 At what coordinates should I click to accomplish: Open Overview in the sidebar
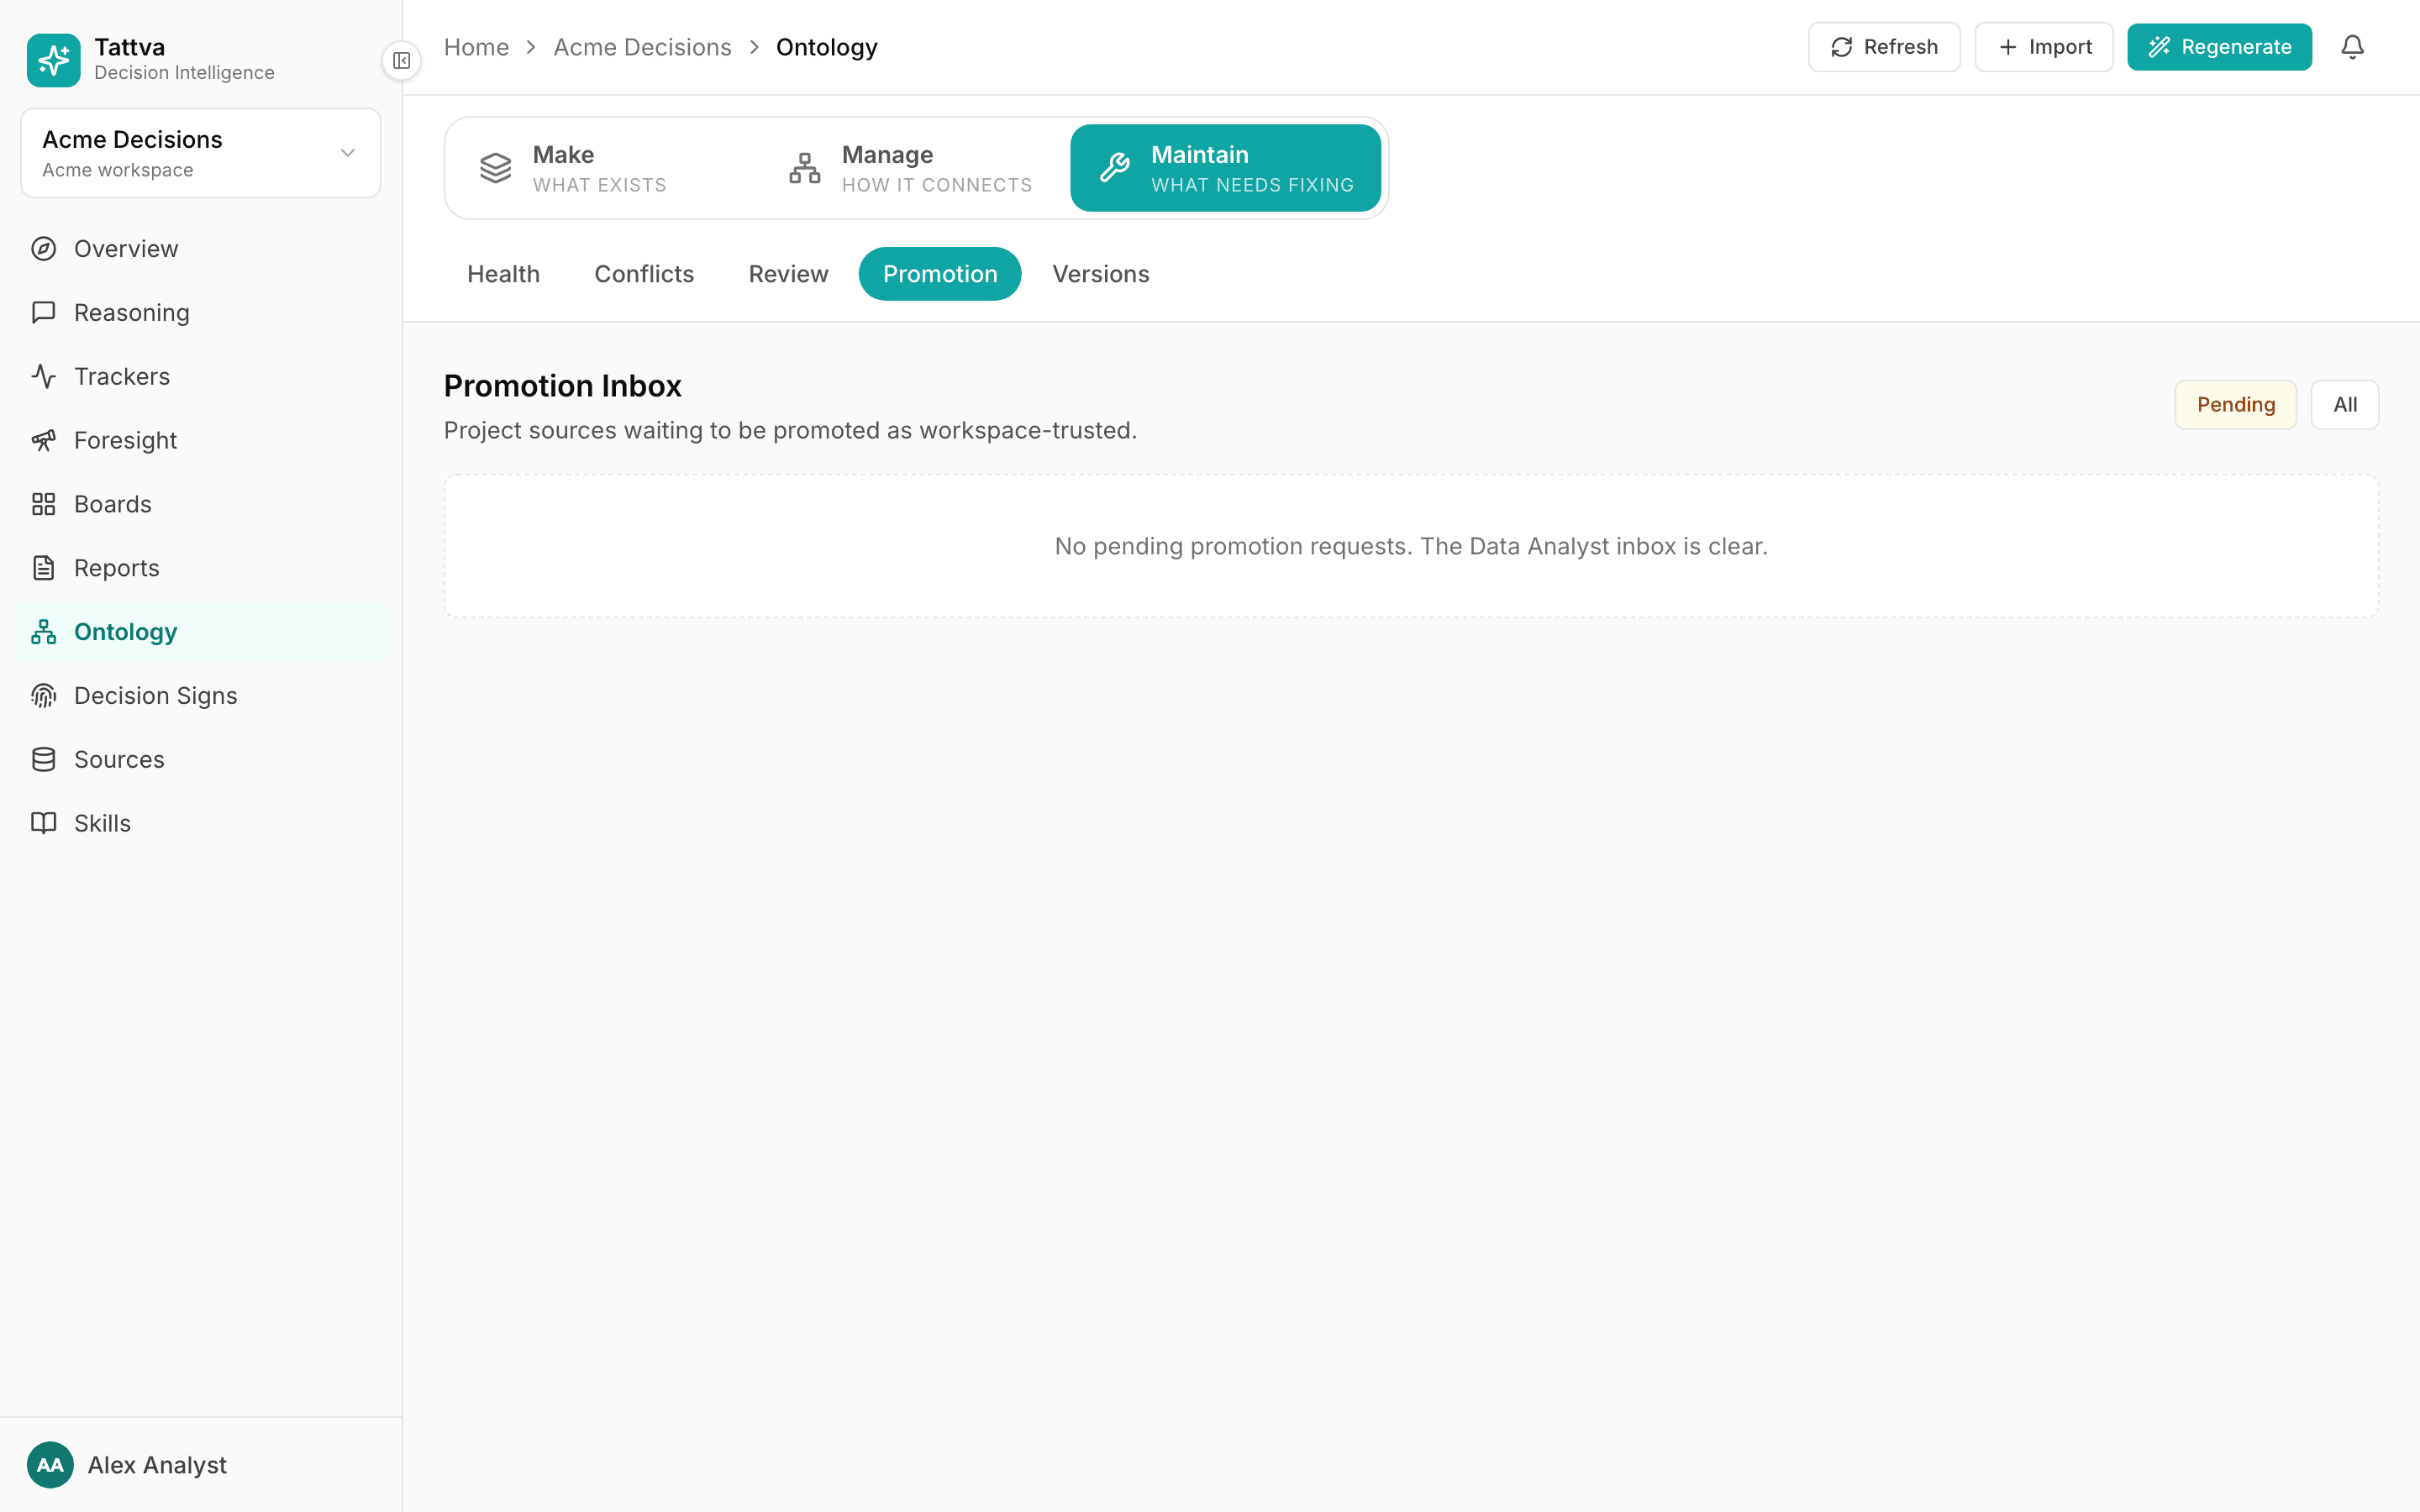[x=200, y=249]
